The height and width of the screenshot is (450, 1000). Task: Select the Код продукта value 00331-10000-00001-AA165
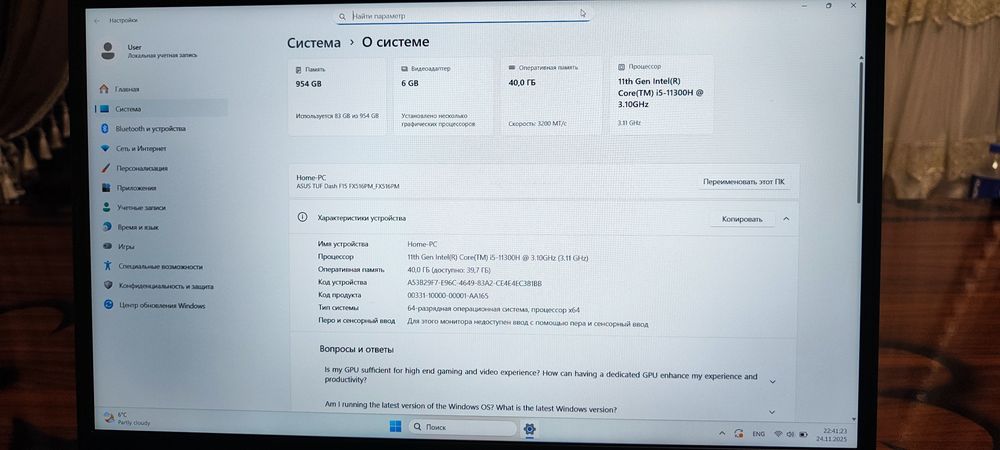click(x=448, y=296)
